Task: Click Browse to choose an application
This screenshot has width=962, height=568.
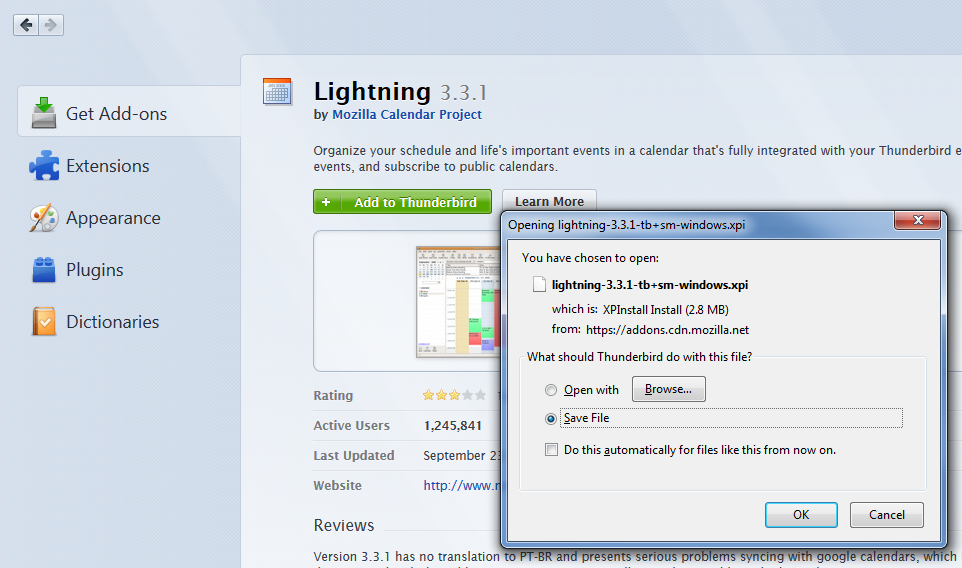Action: click(669, 390)
